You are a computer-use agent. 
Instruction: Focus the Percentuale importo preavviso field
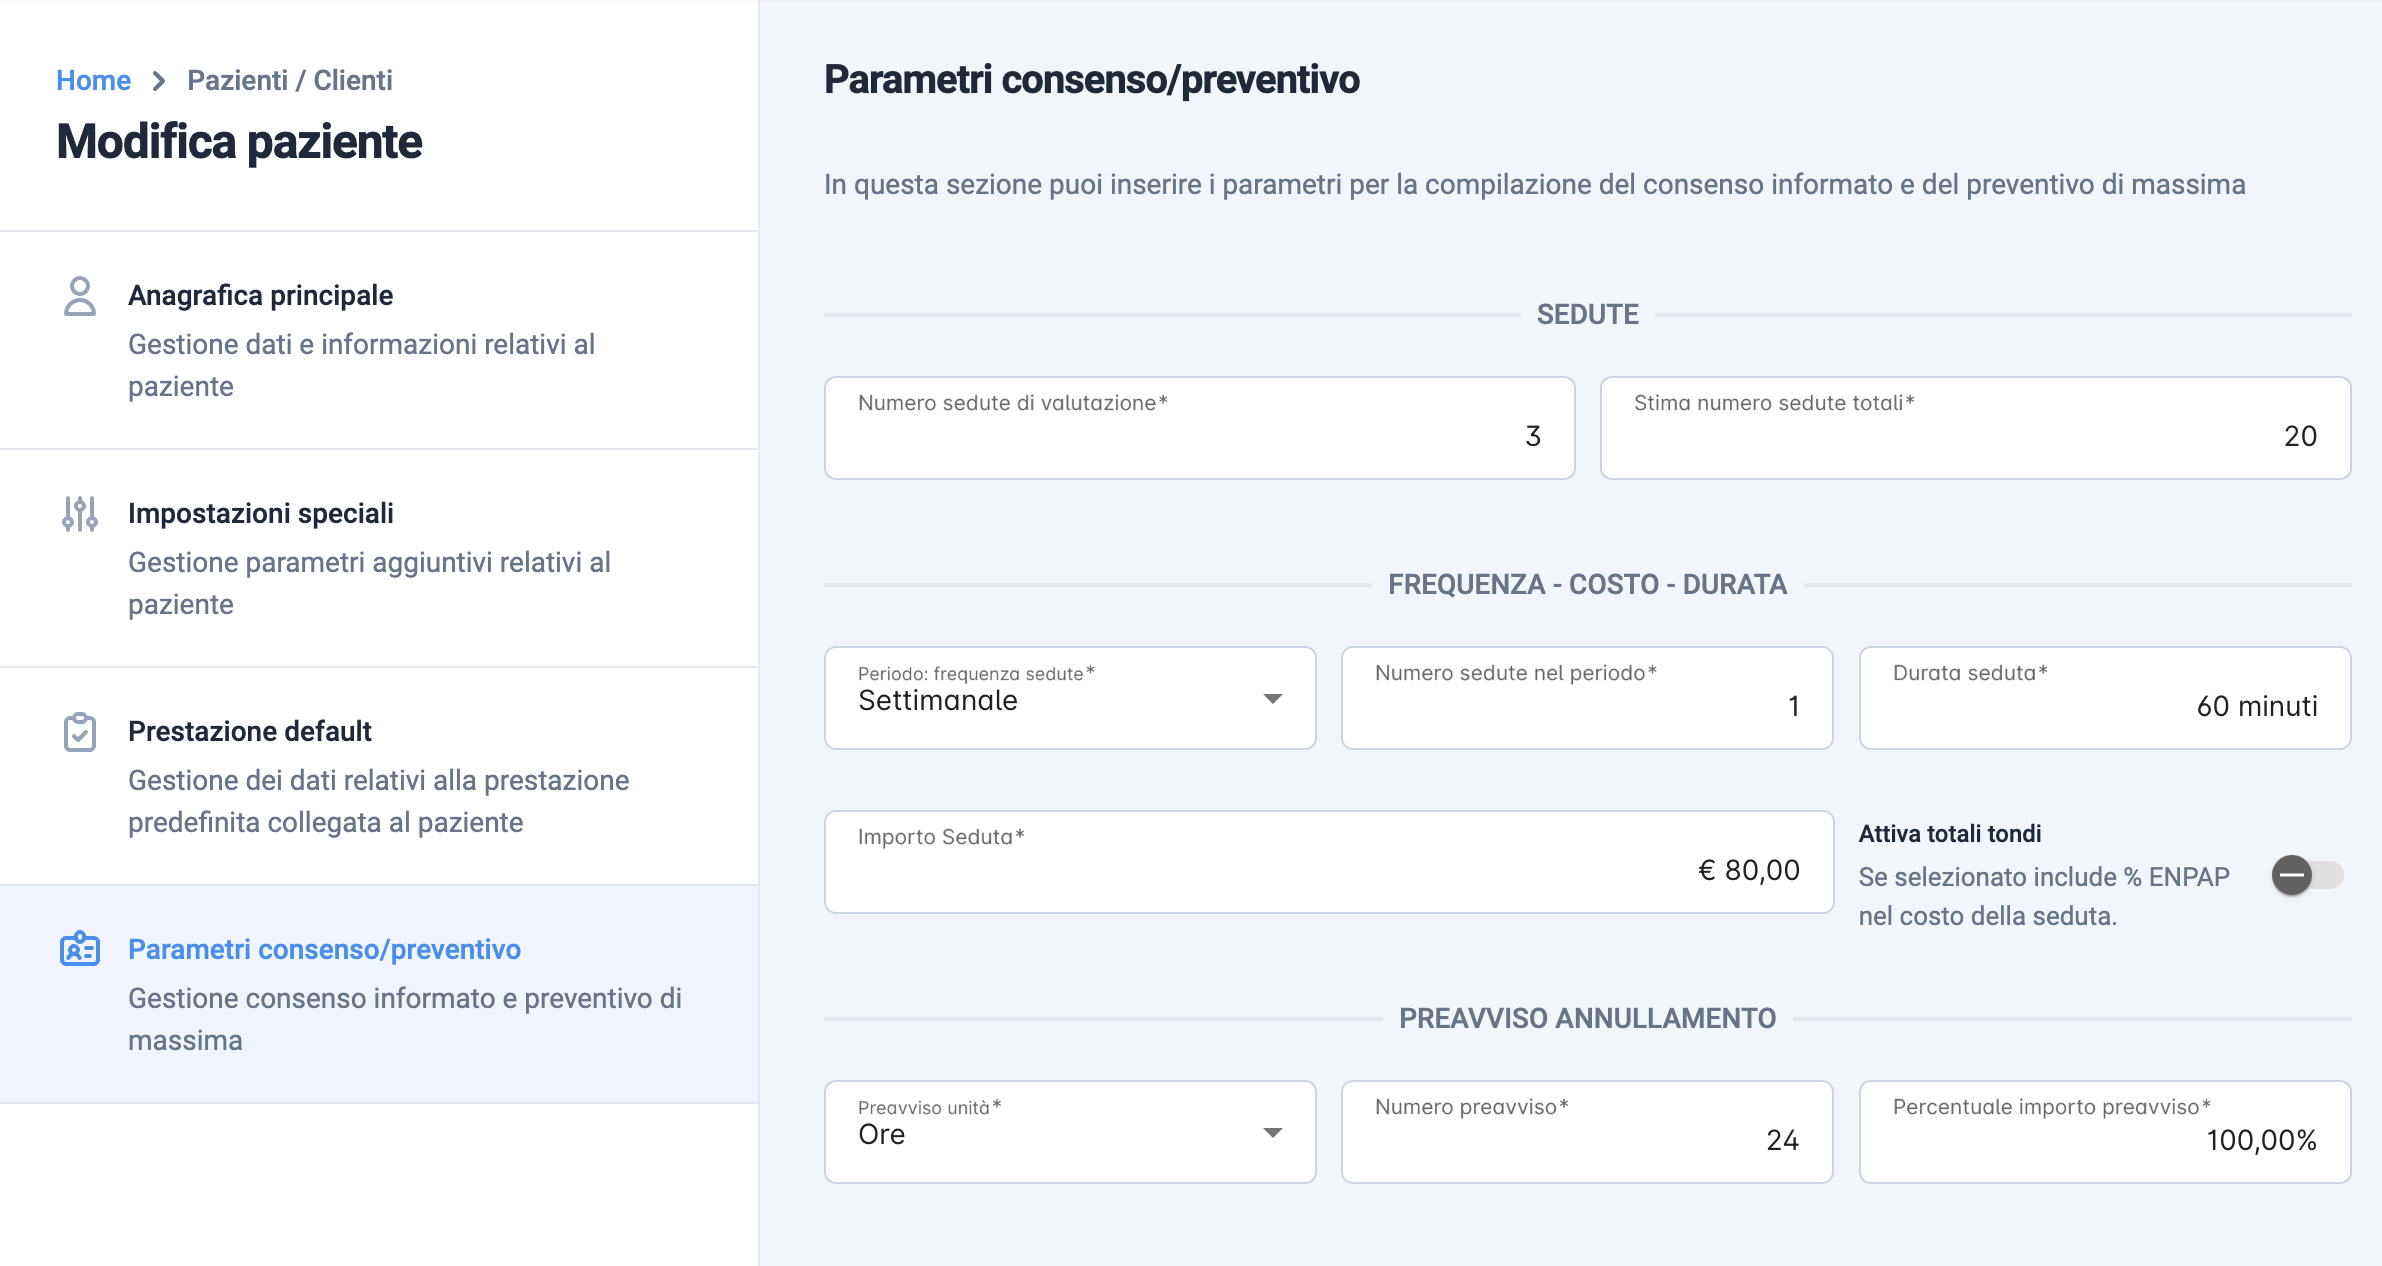(2105, 1132)
